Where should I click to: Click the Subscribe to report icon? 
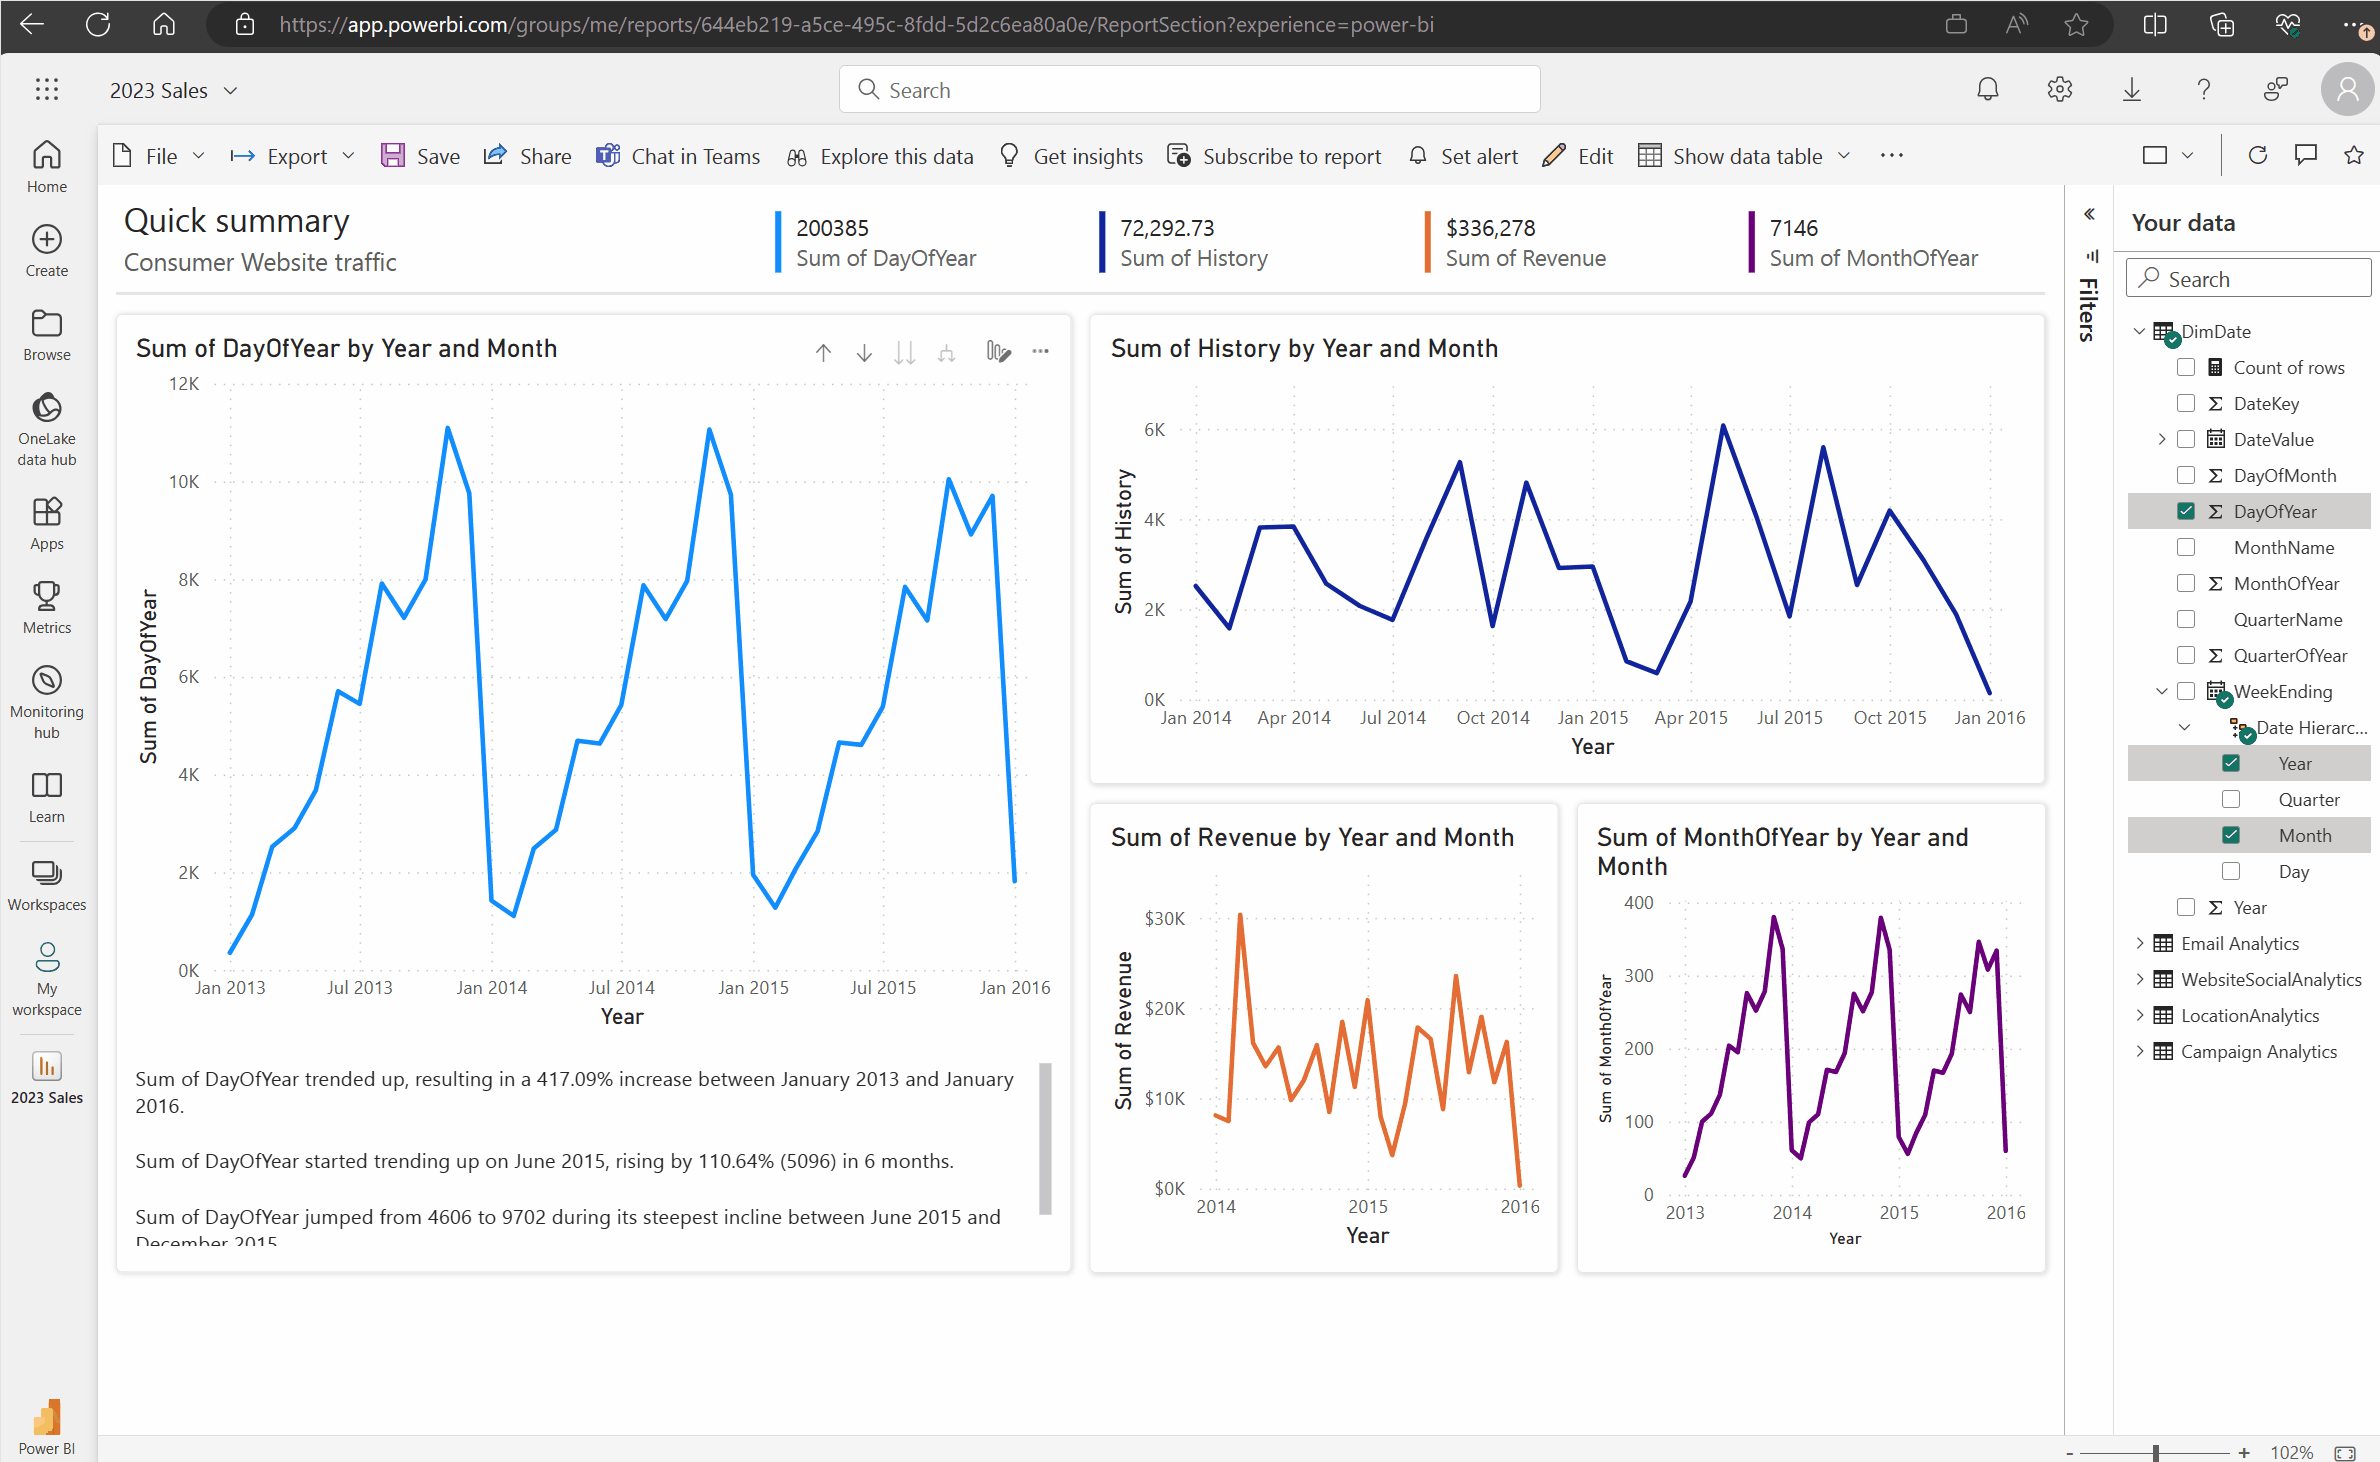(x=1180, y=155)
